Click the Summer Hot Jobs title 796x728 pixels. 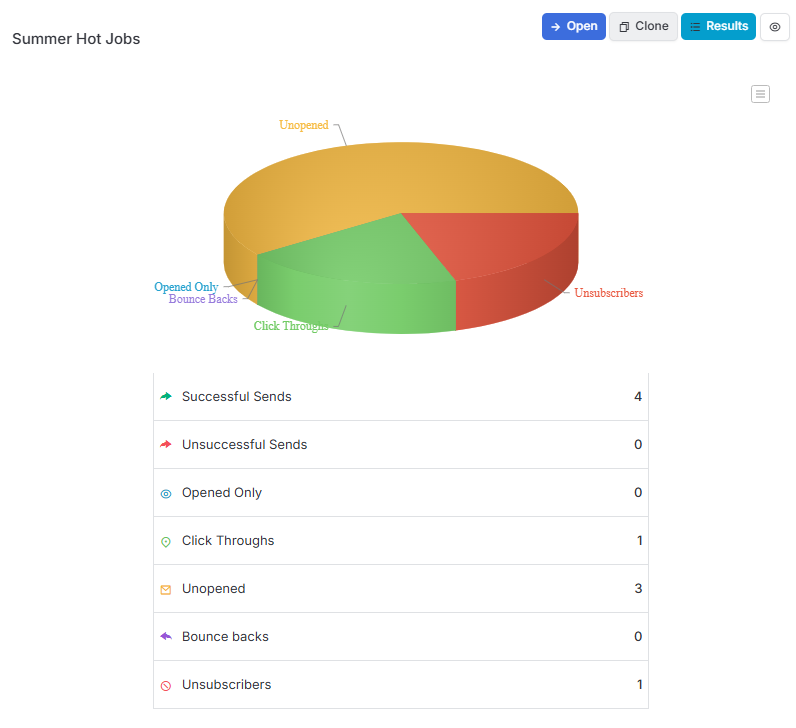(x=76, y=39)
